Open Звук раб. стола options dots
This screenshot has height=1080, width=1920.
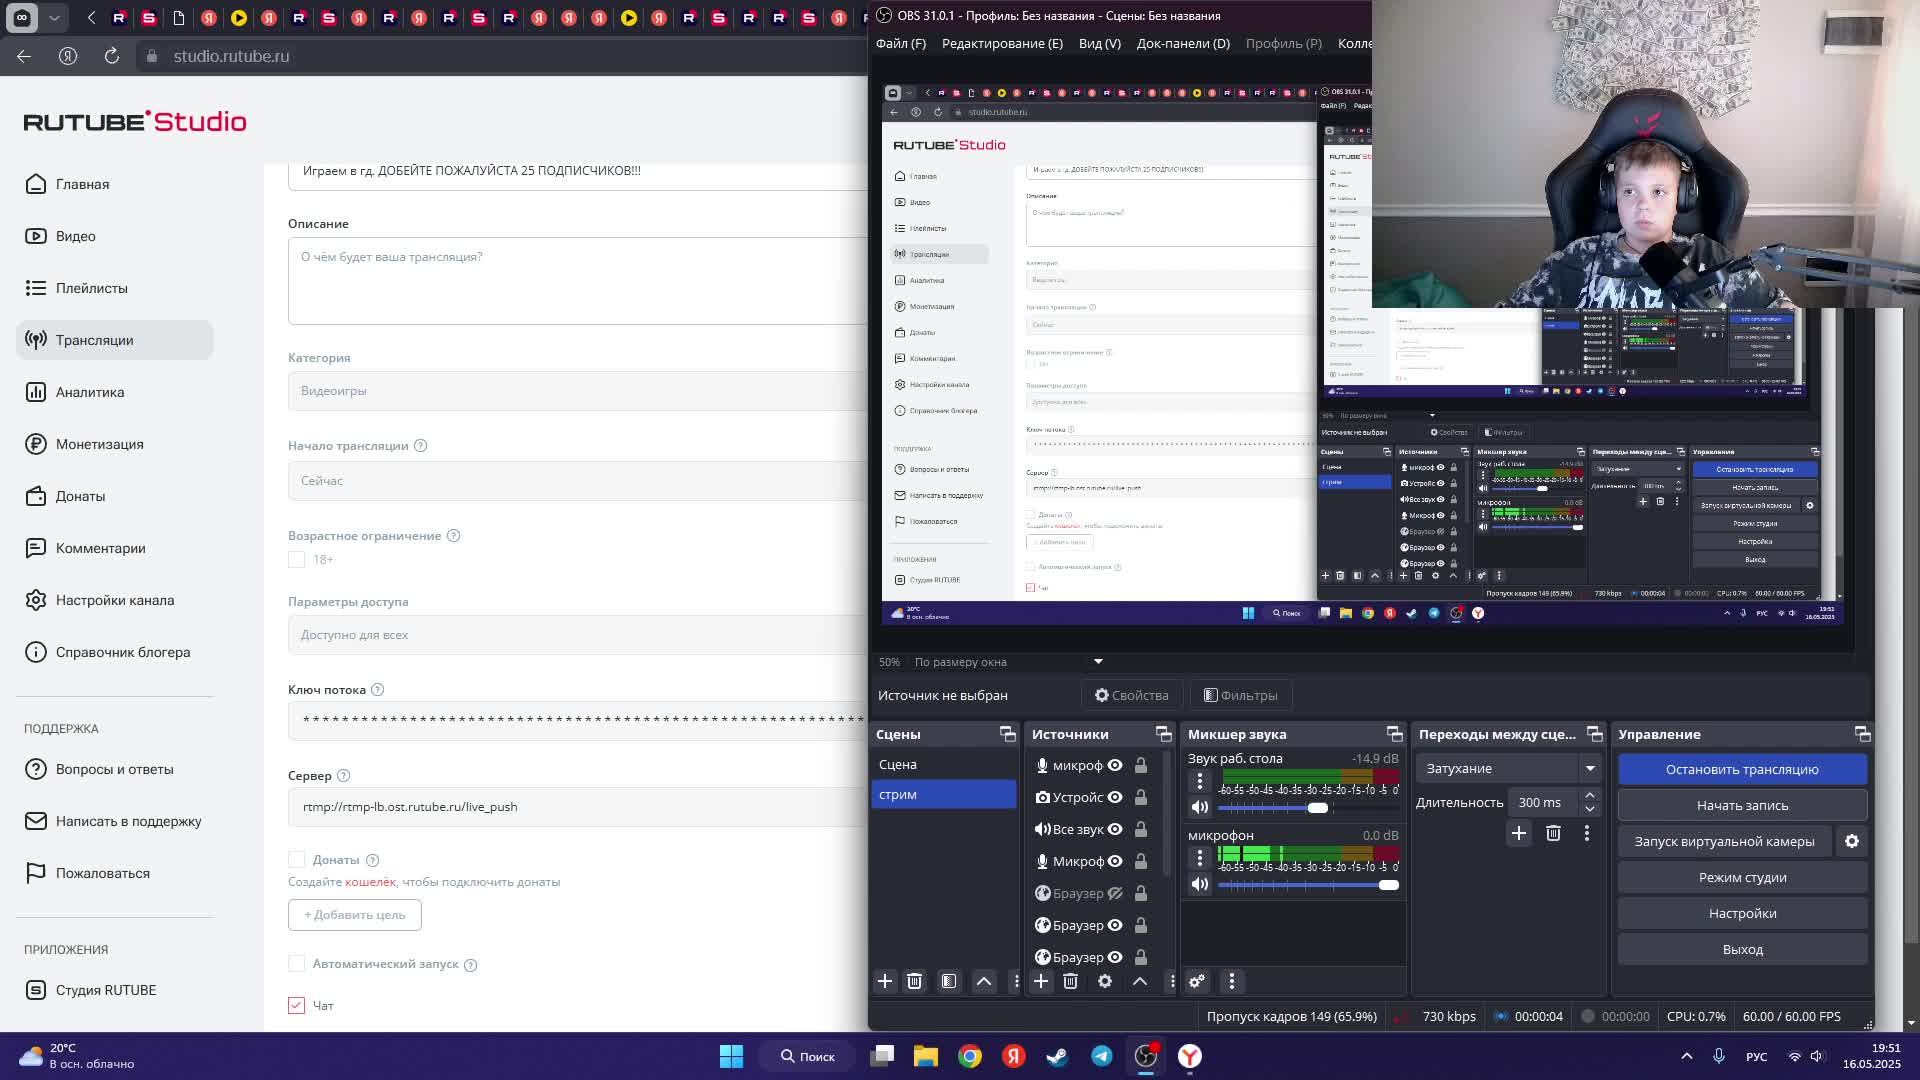(x=1200, y=782)
